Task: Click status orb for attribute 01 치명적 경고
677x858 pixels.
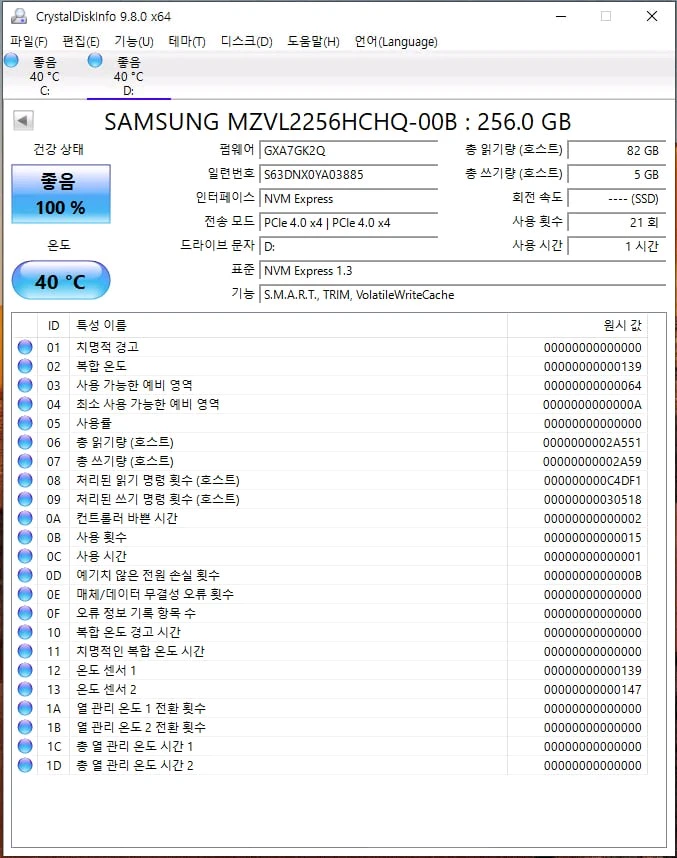Action: pyautogui.click(x=25, y=347)
